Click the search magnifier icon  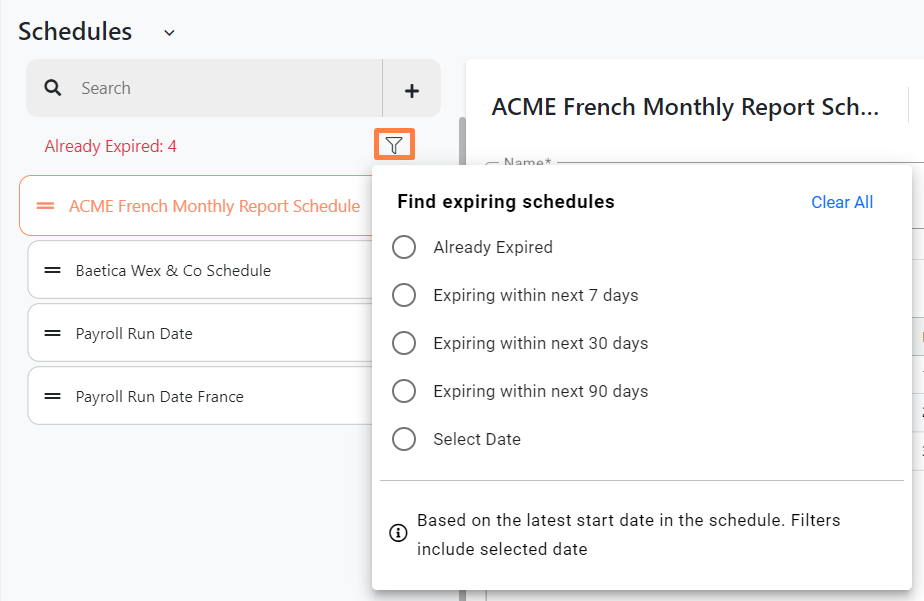[x=53, y=88]
